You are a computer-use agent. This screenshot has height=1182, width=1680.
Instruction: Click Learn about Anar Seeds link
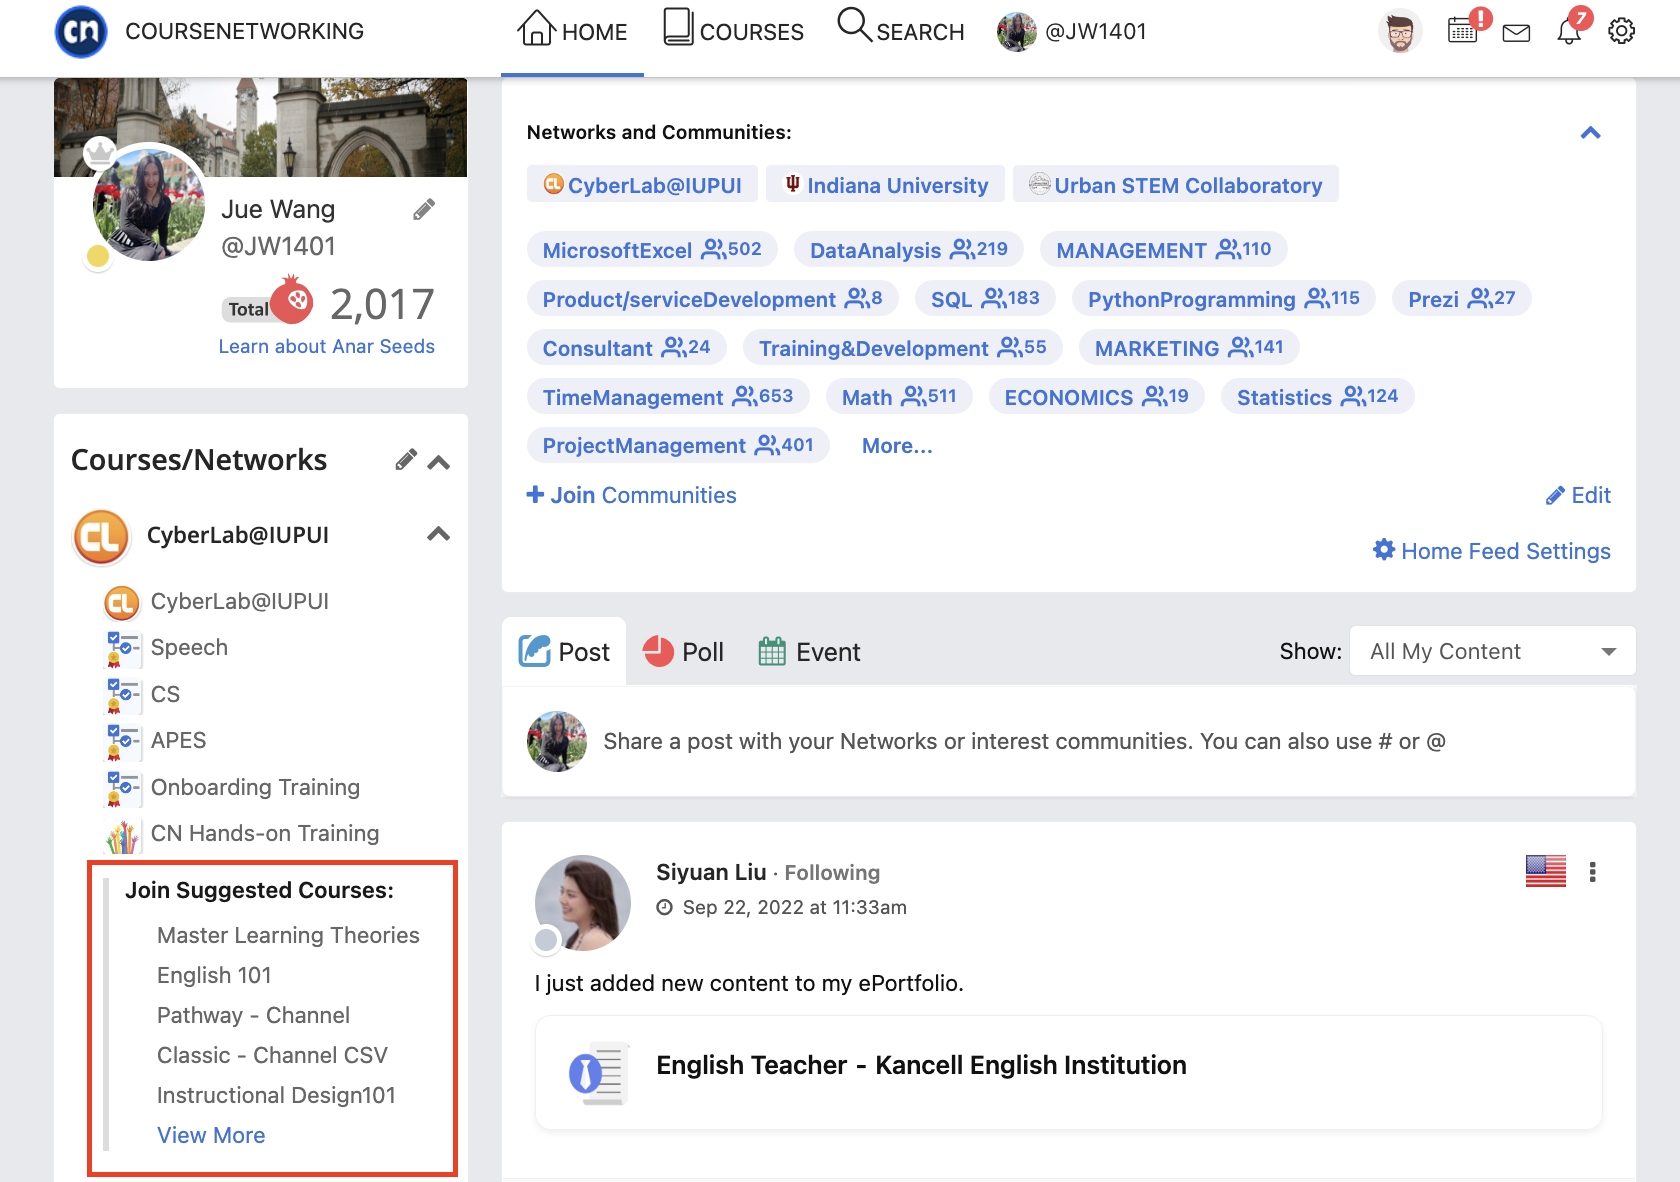click(x=327, y=346)
